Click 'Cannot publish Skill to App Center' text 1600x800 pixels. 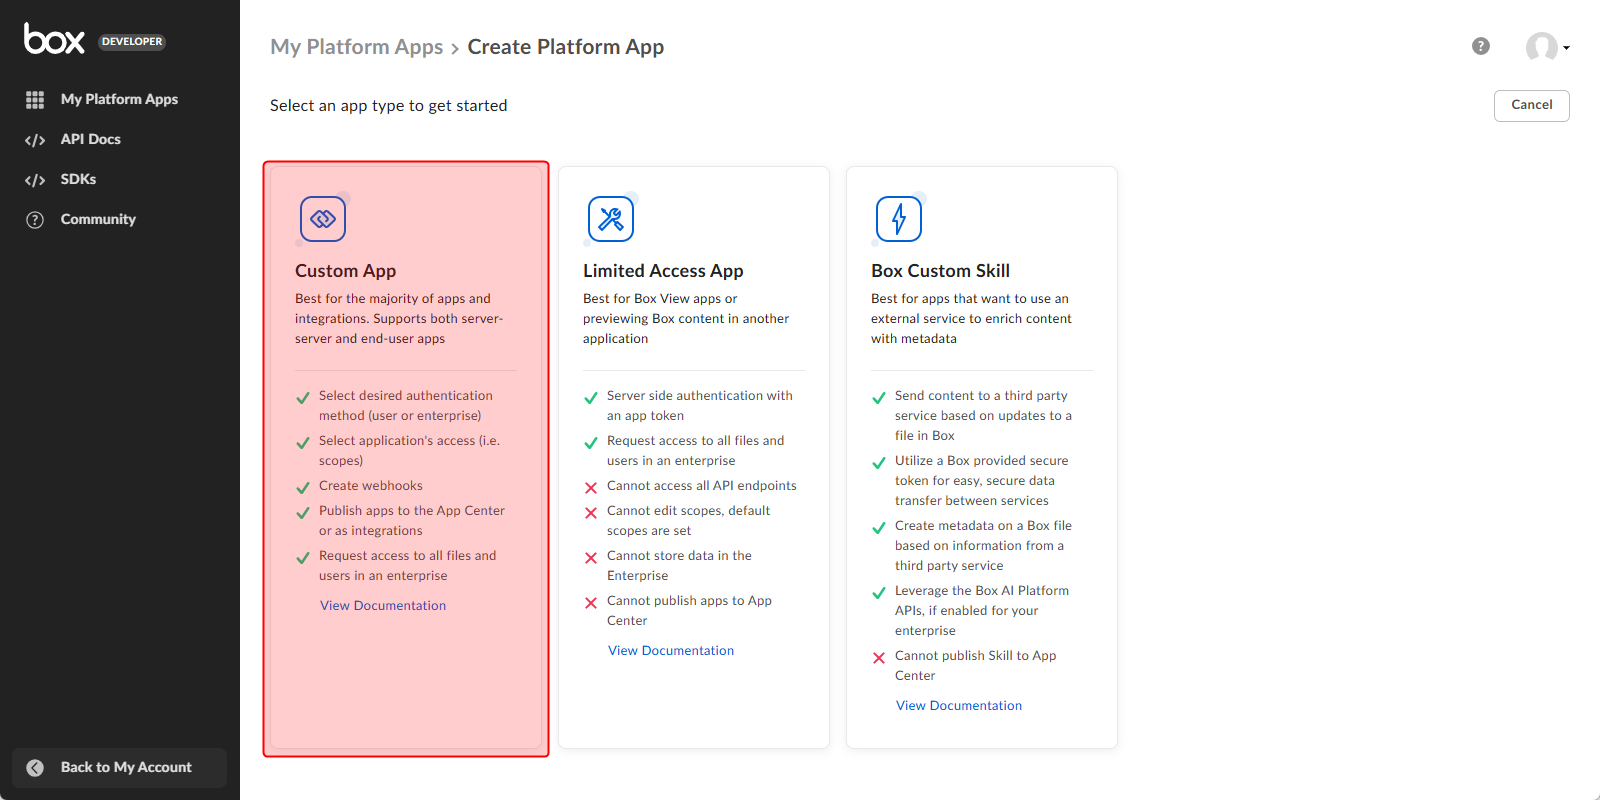point(975,666)
